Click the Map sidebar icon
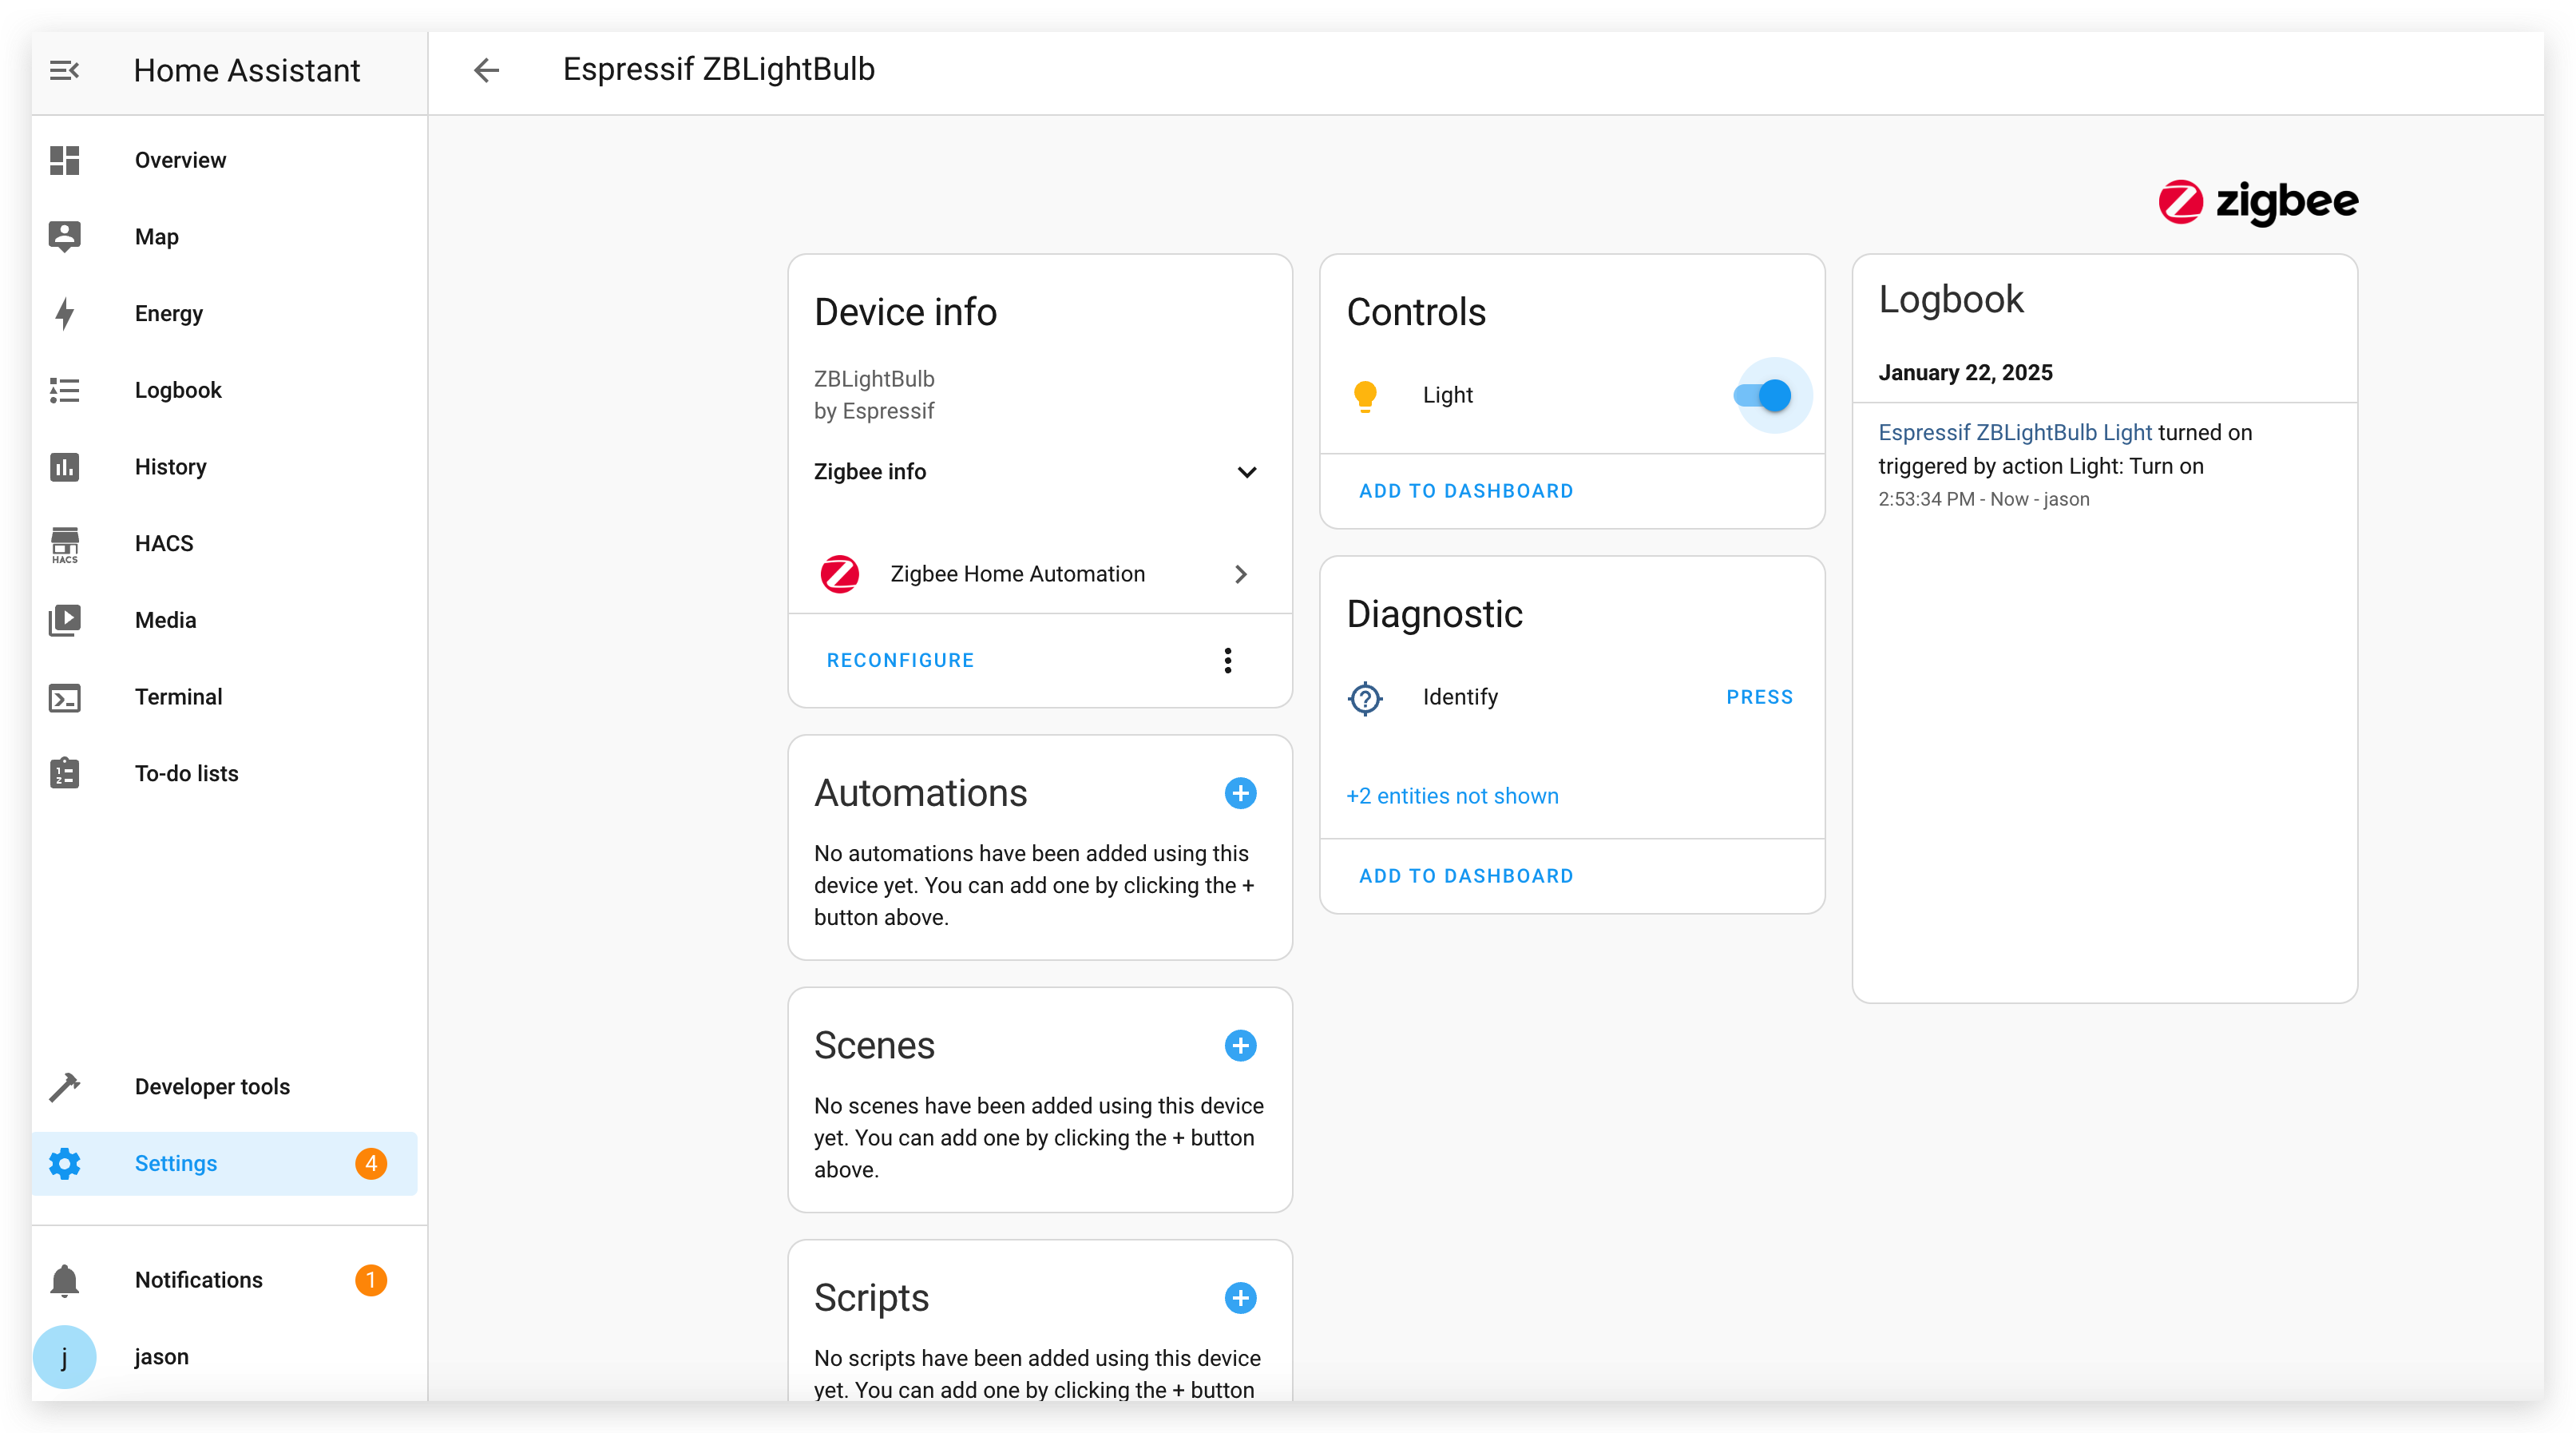Image resolution: width=2576 pixels, height=1433 pixels. point(65,237)
